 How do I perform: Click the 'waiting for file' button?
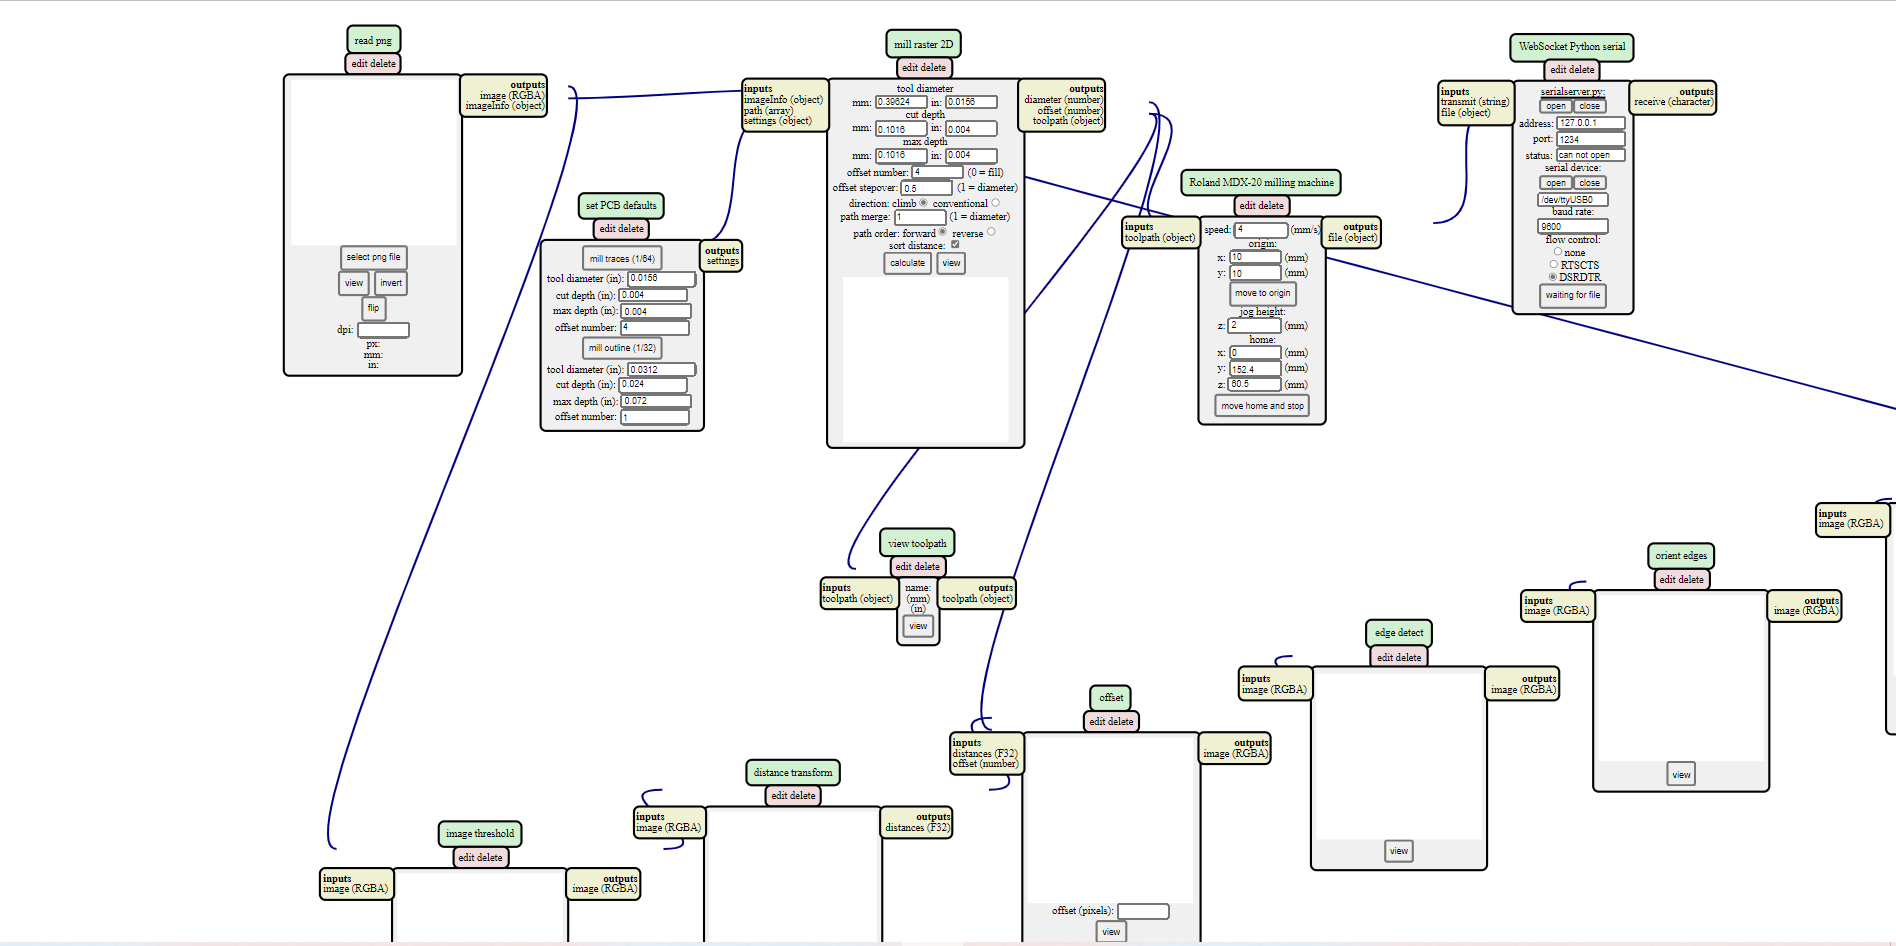coord(1572,295)
